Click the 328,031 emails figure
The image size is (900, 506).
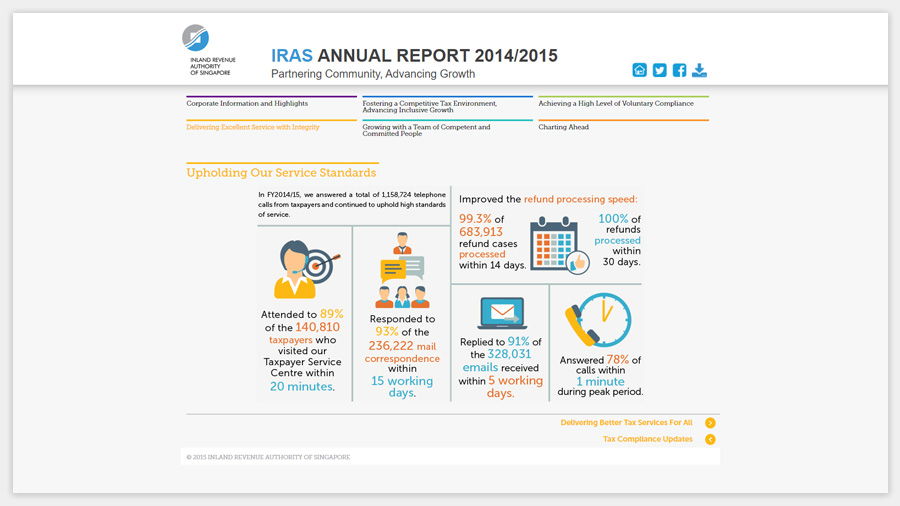(x=509, y=355)
